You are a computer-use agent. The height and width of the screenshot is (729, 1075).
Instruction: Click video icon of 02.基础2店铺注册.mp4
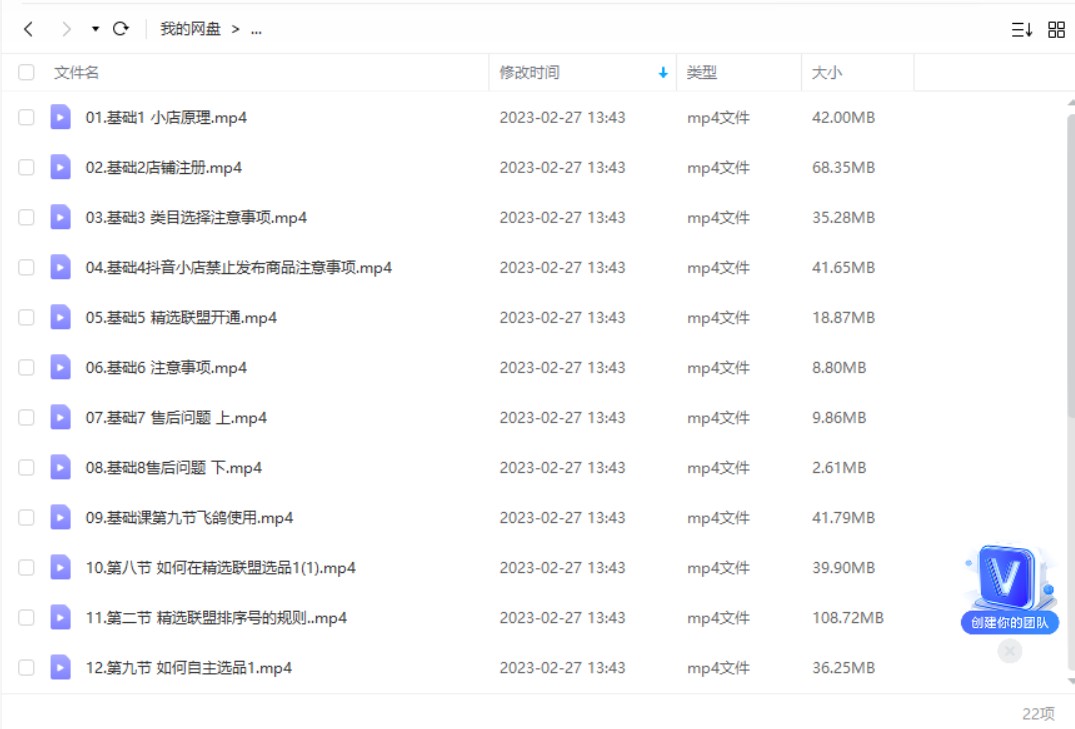tap(60, 167)
